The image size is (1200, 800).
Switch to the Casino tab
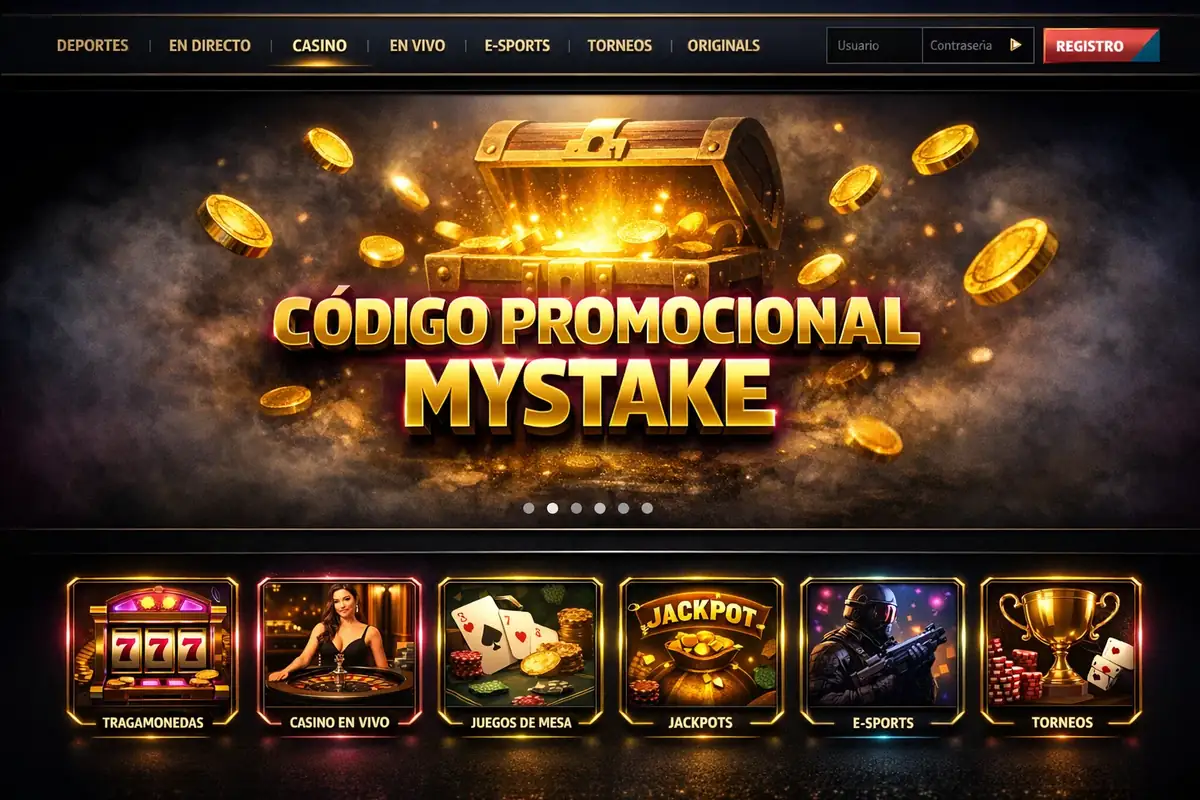coord(320,45)
